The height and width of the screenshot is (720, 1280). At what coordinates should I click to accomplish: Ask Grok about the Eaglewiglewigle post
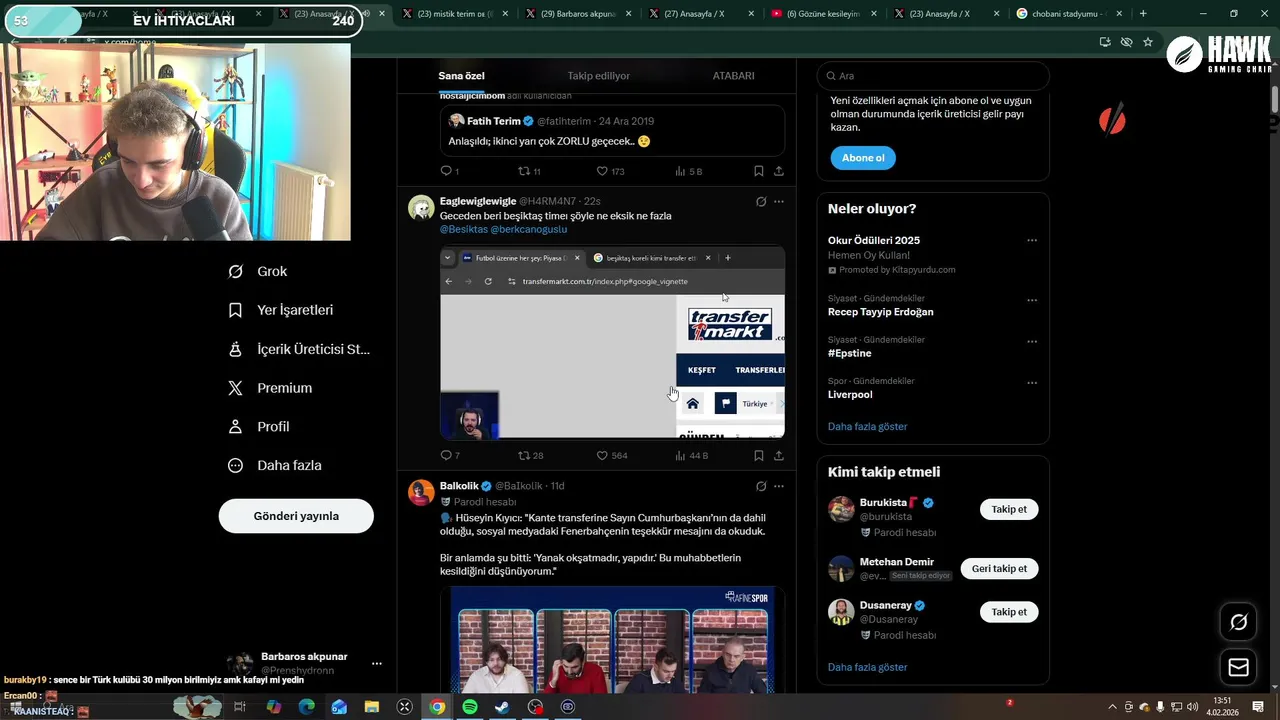(761, 201)
